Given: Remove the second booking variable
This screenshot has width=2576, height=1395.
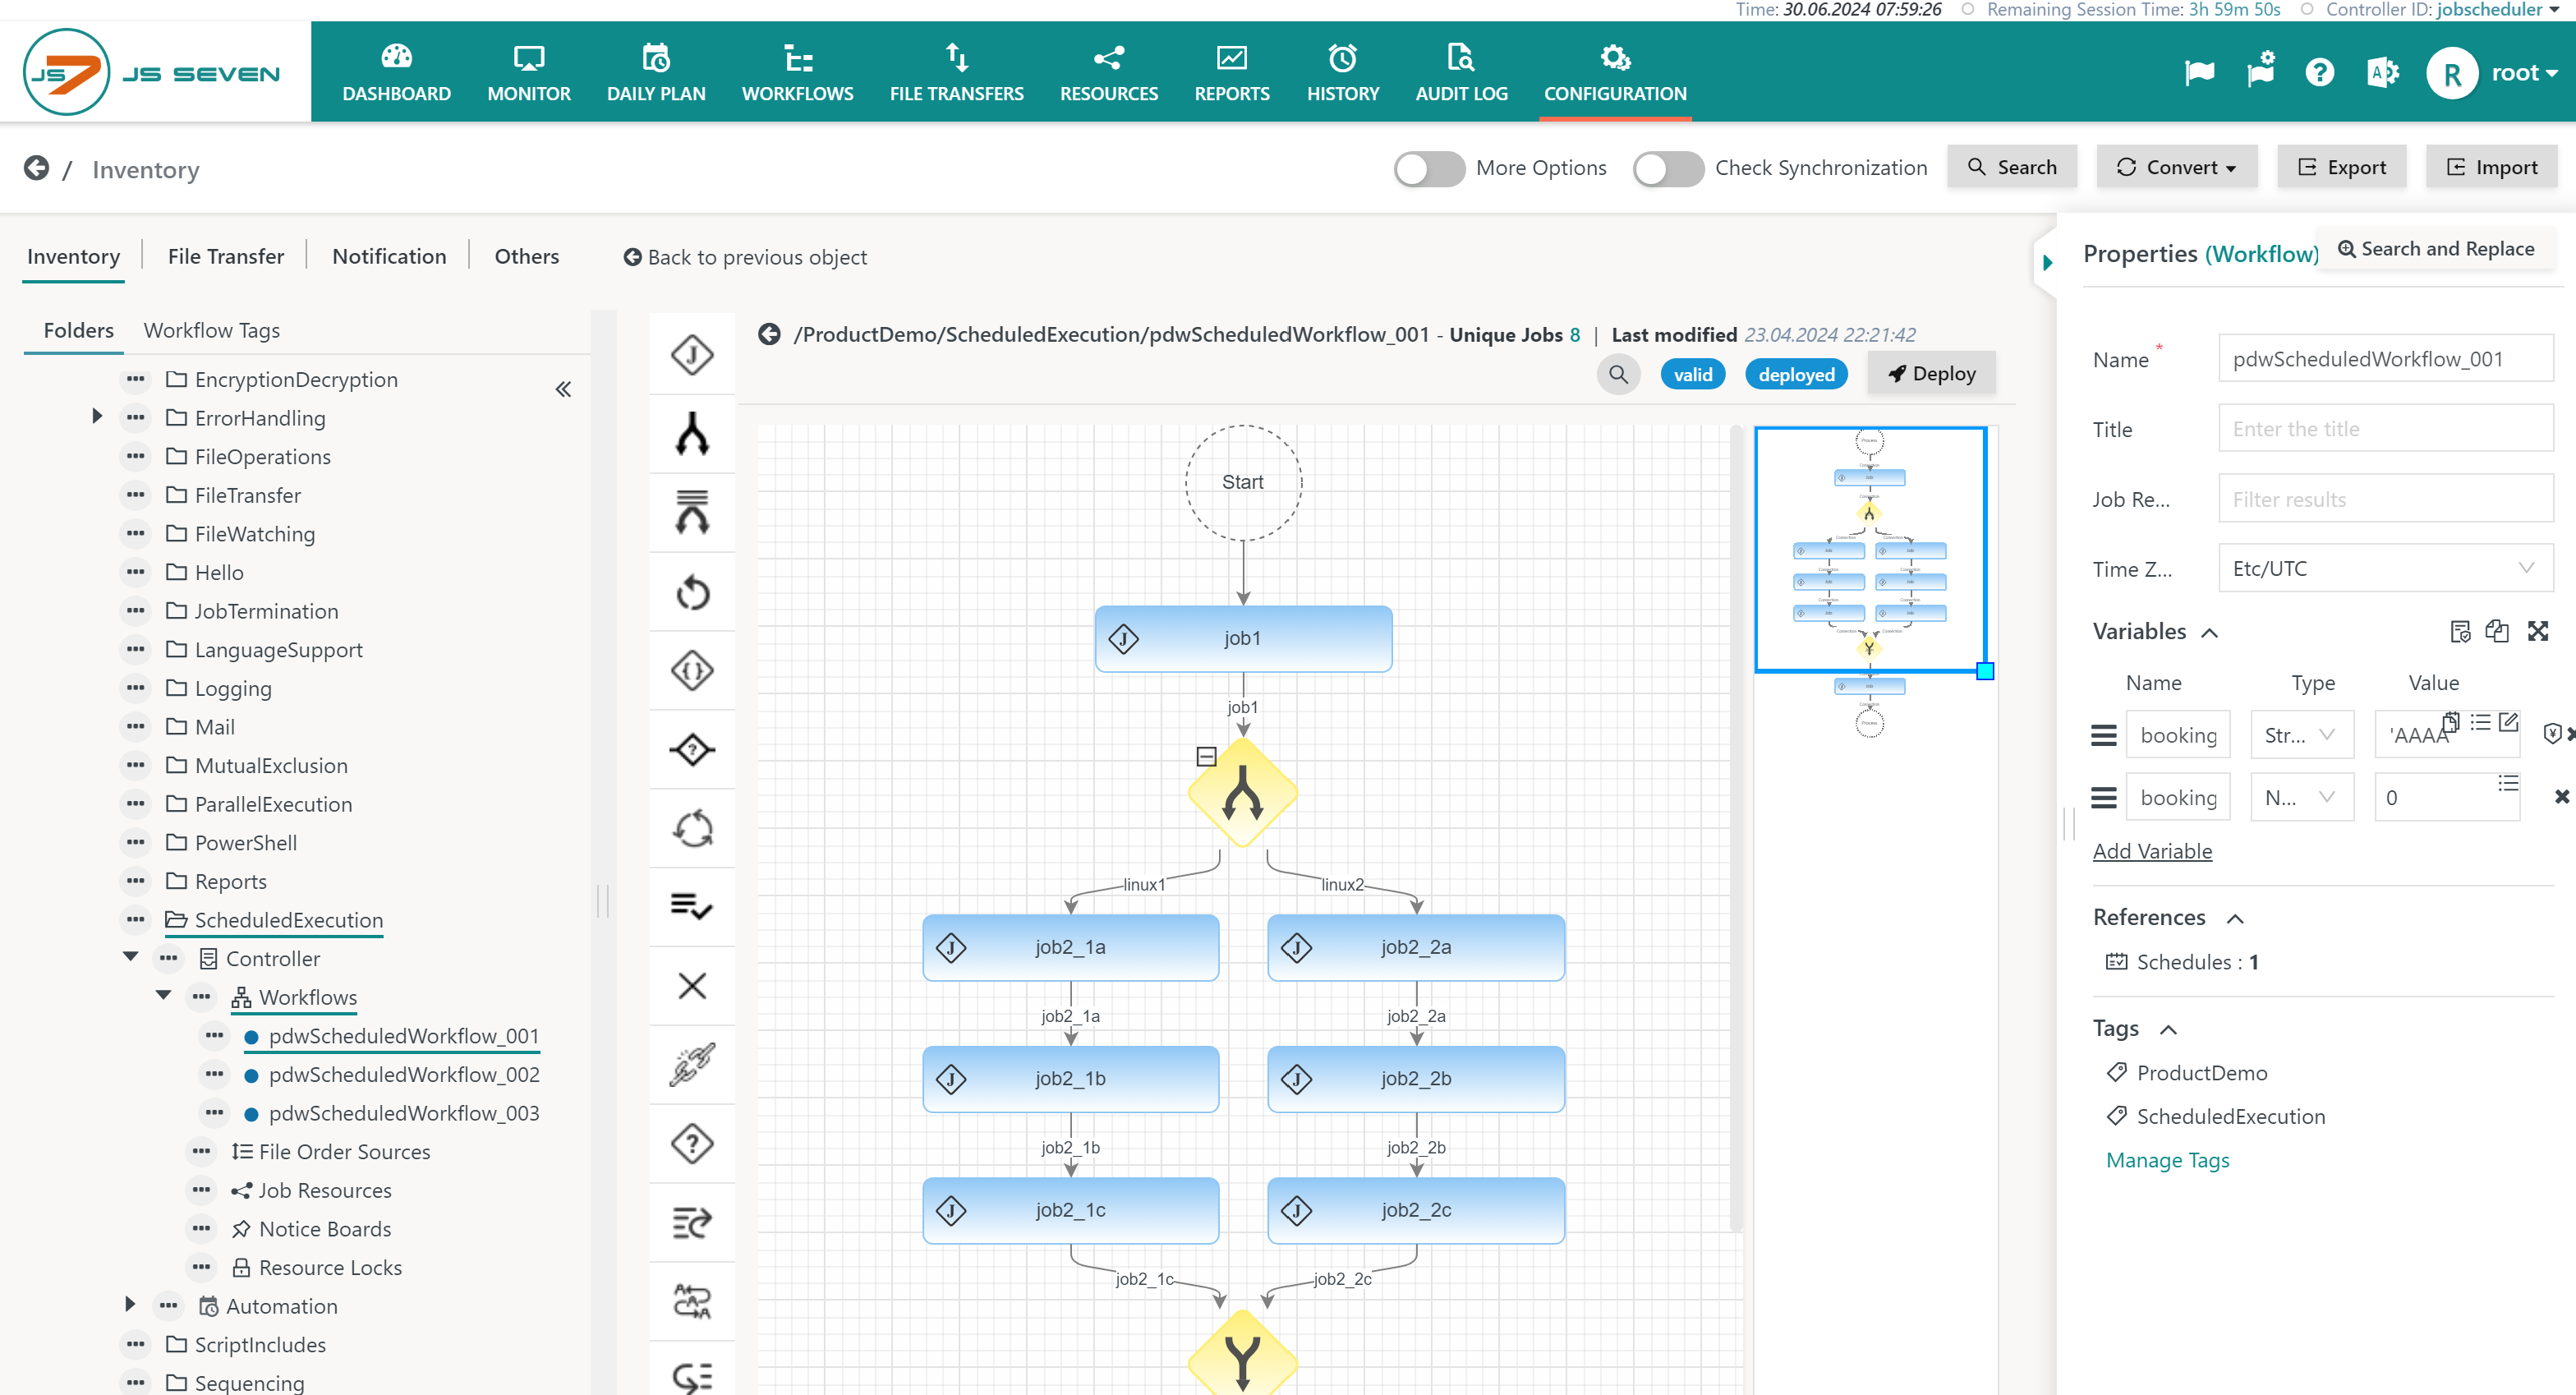Looking at the screenshot, I should (2561, 797).
